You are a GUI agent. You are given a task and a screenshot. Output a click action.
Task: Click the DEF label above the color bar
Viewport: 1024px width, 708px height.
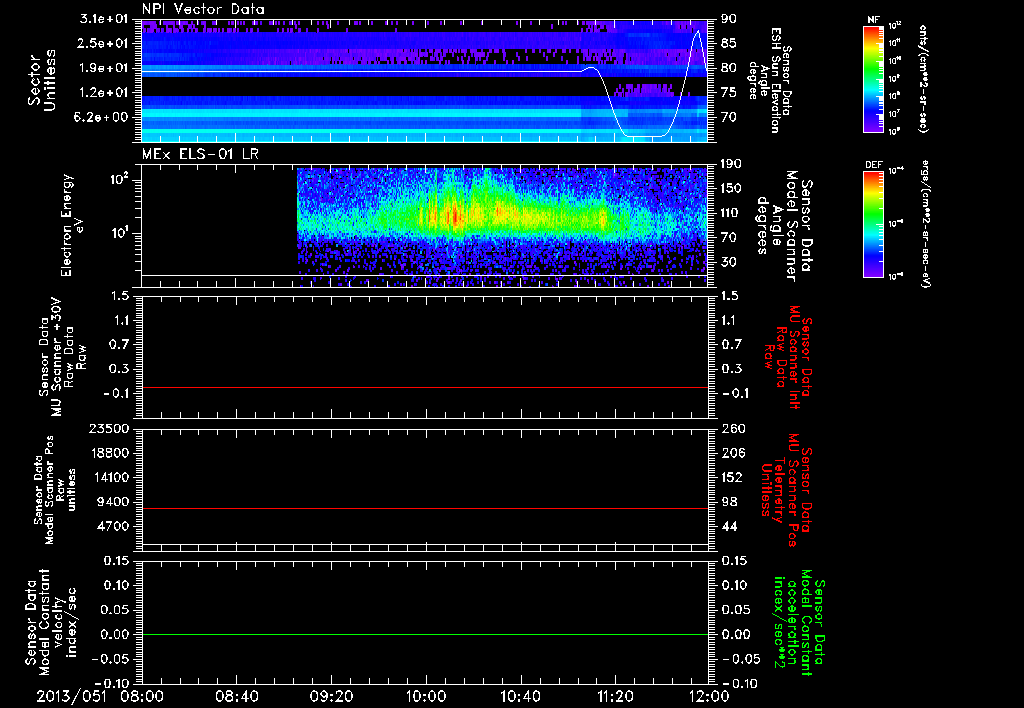873,165
